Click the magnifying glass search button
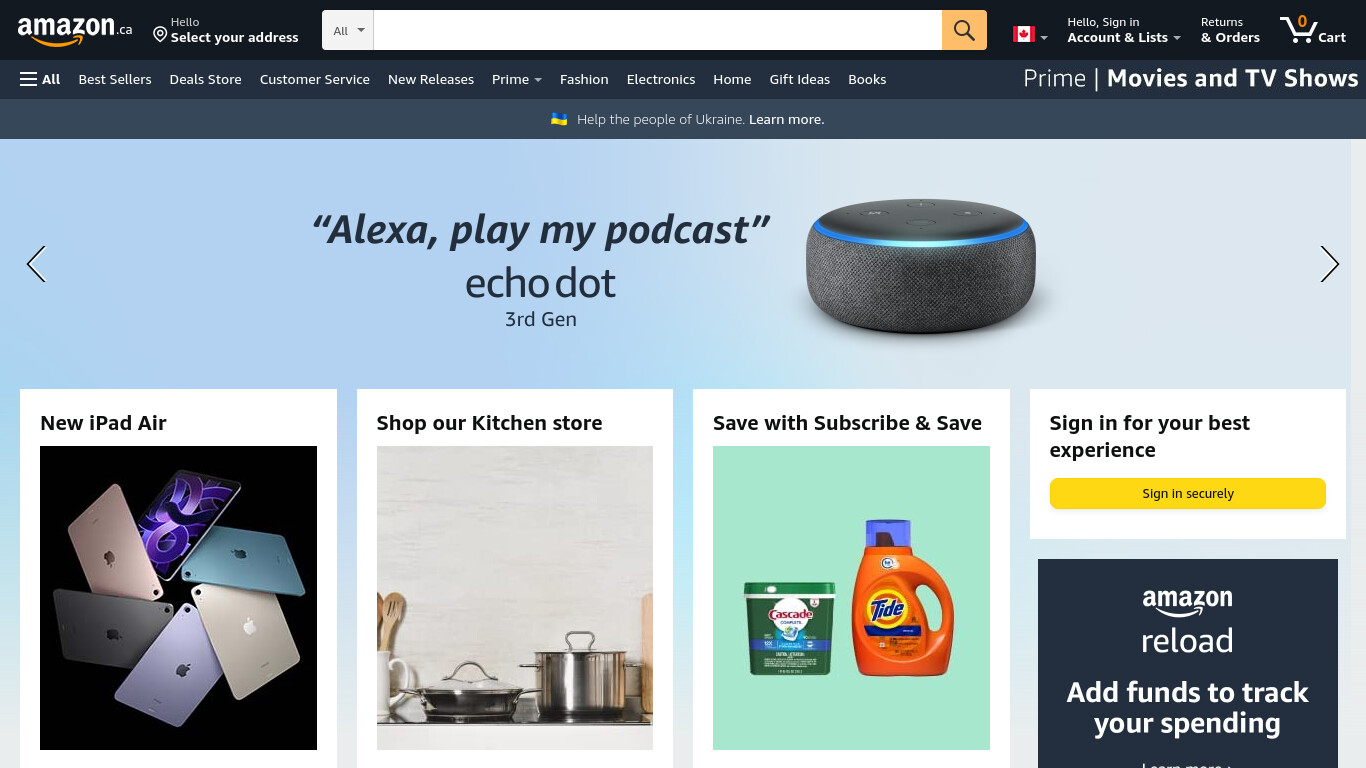This screenshot has height=768, width=1366. (x=964, y=30)
